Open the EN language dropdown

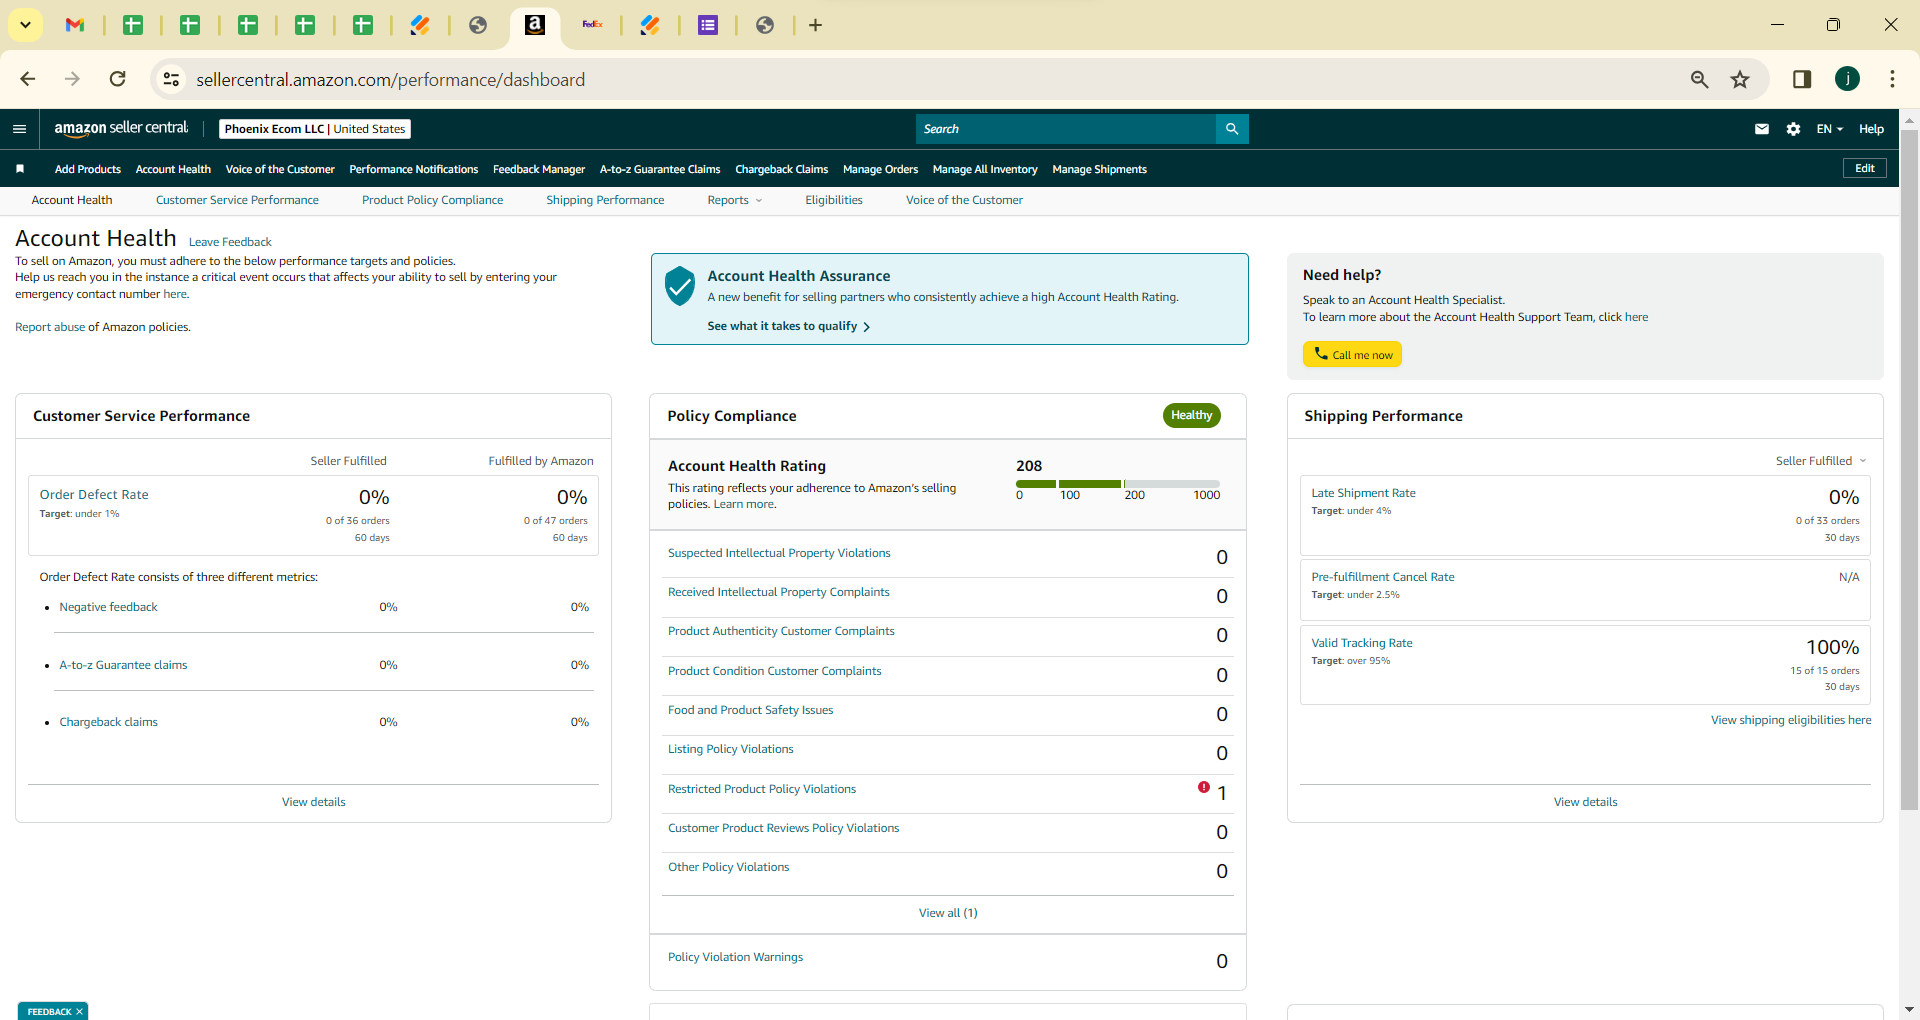click(1829, 129)
